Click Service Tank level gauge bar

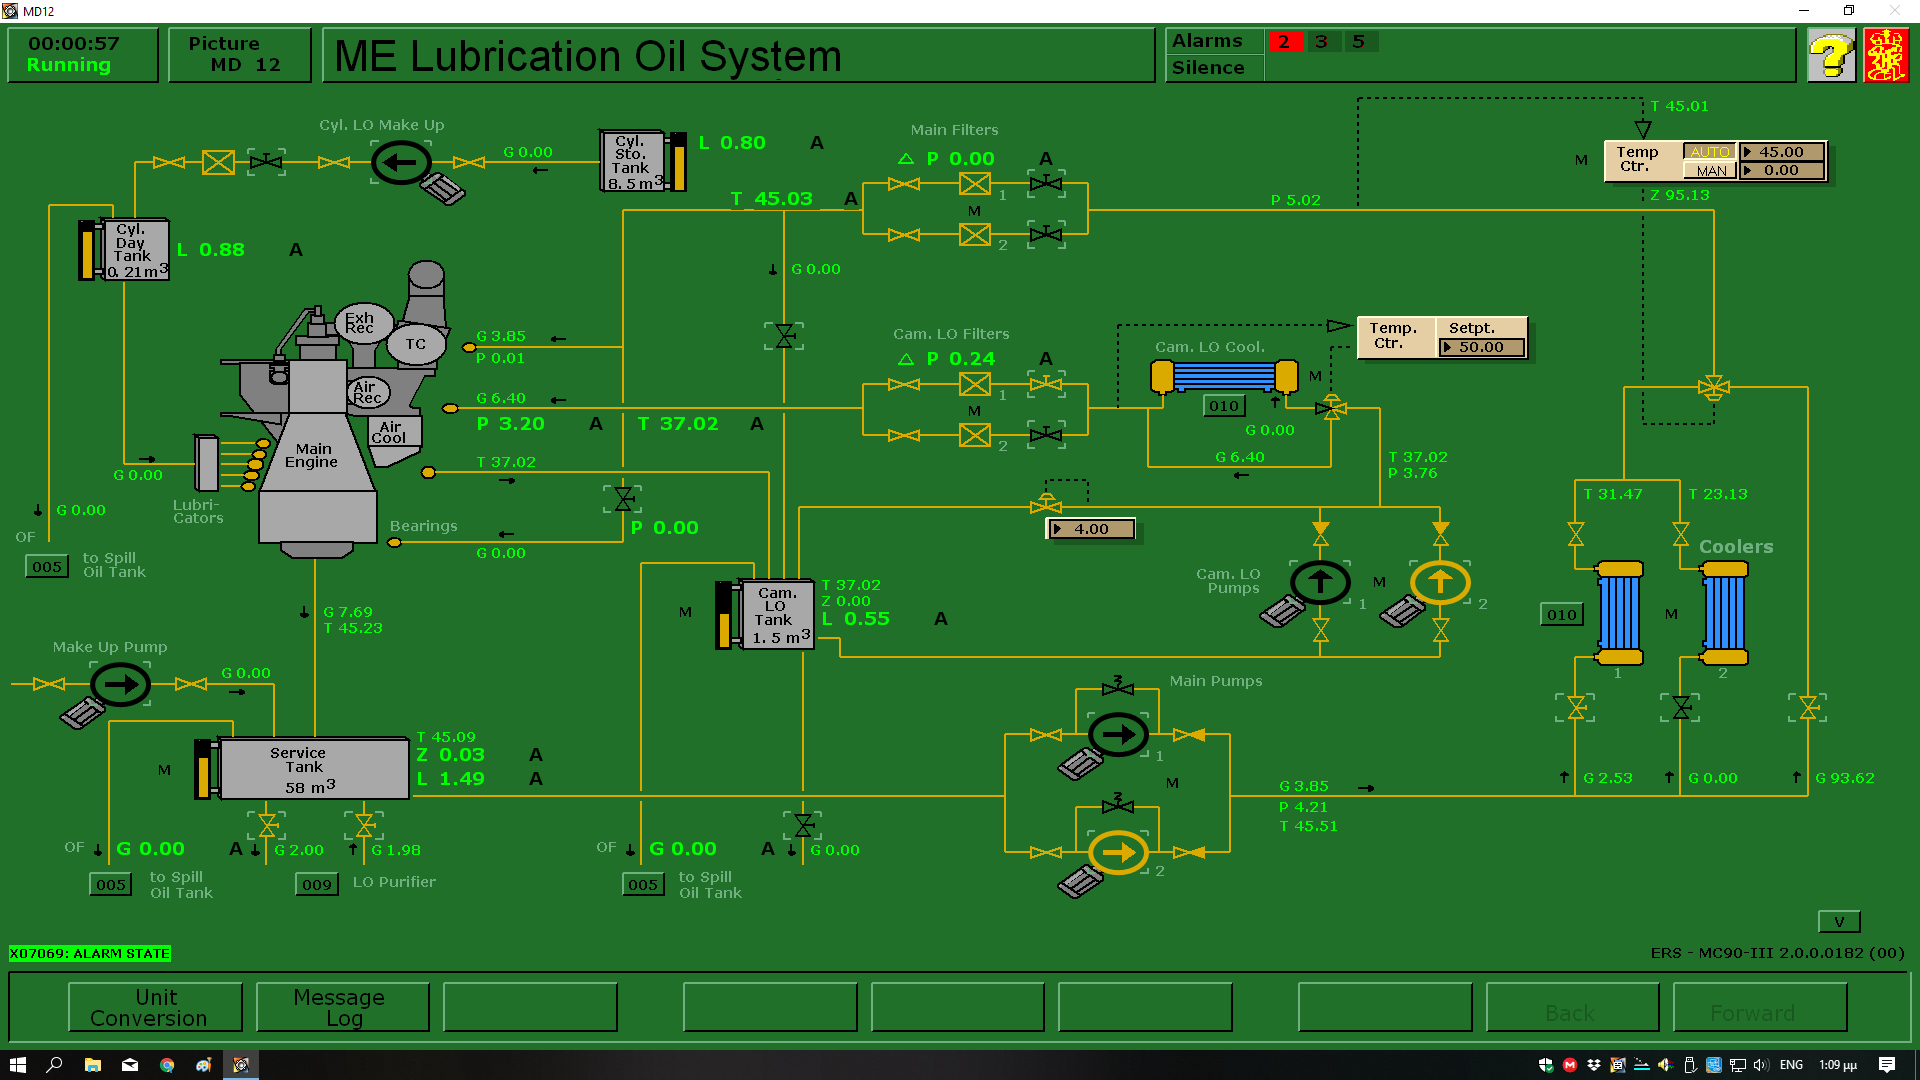204,771
